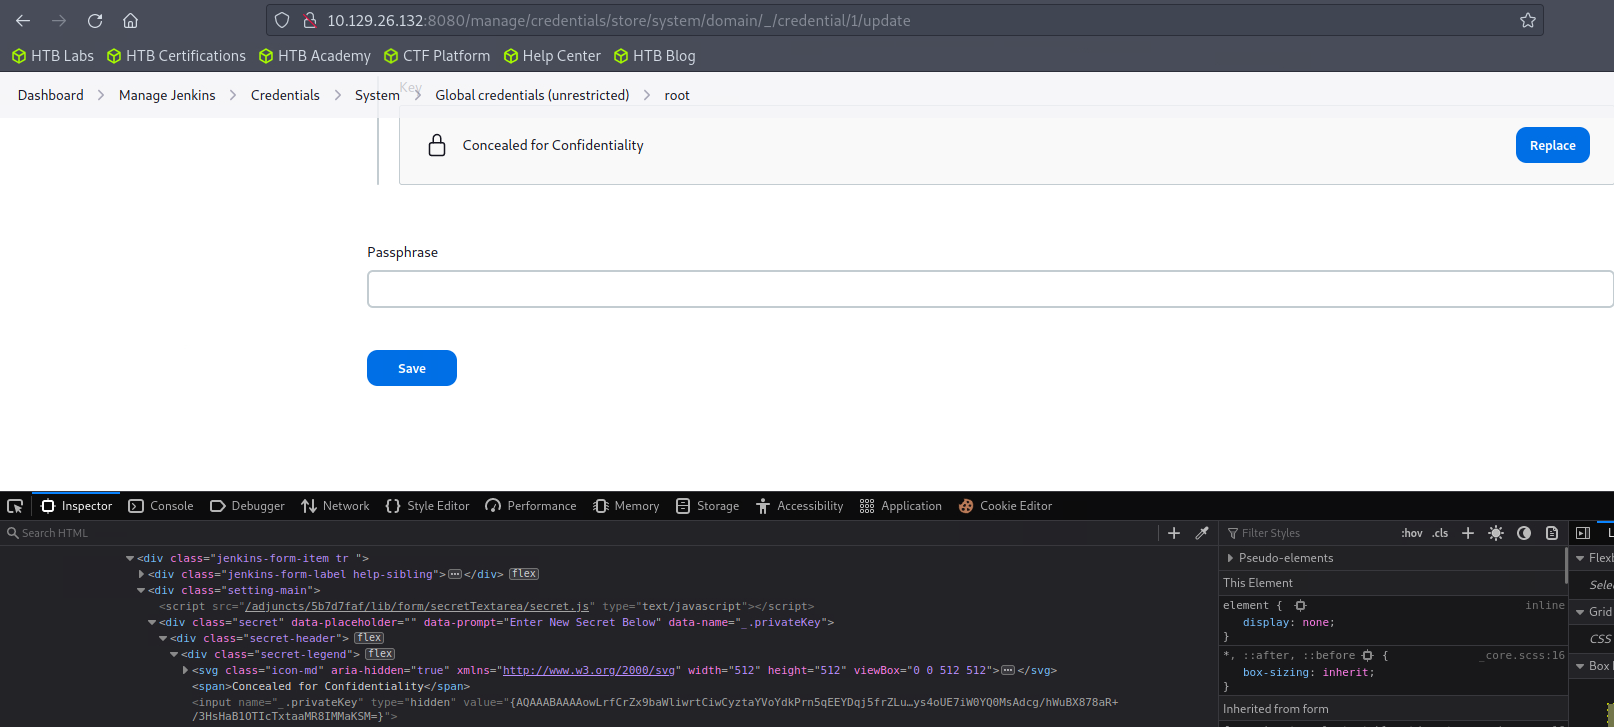Open the _core.scss:16 source link

coord(1522,656)
